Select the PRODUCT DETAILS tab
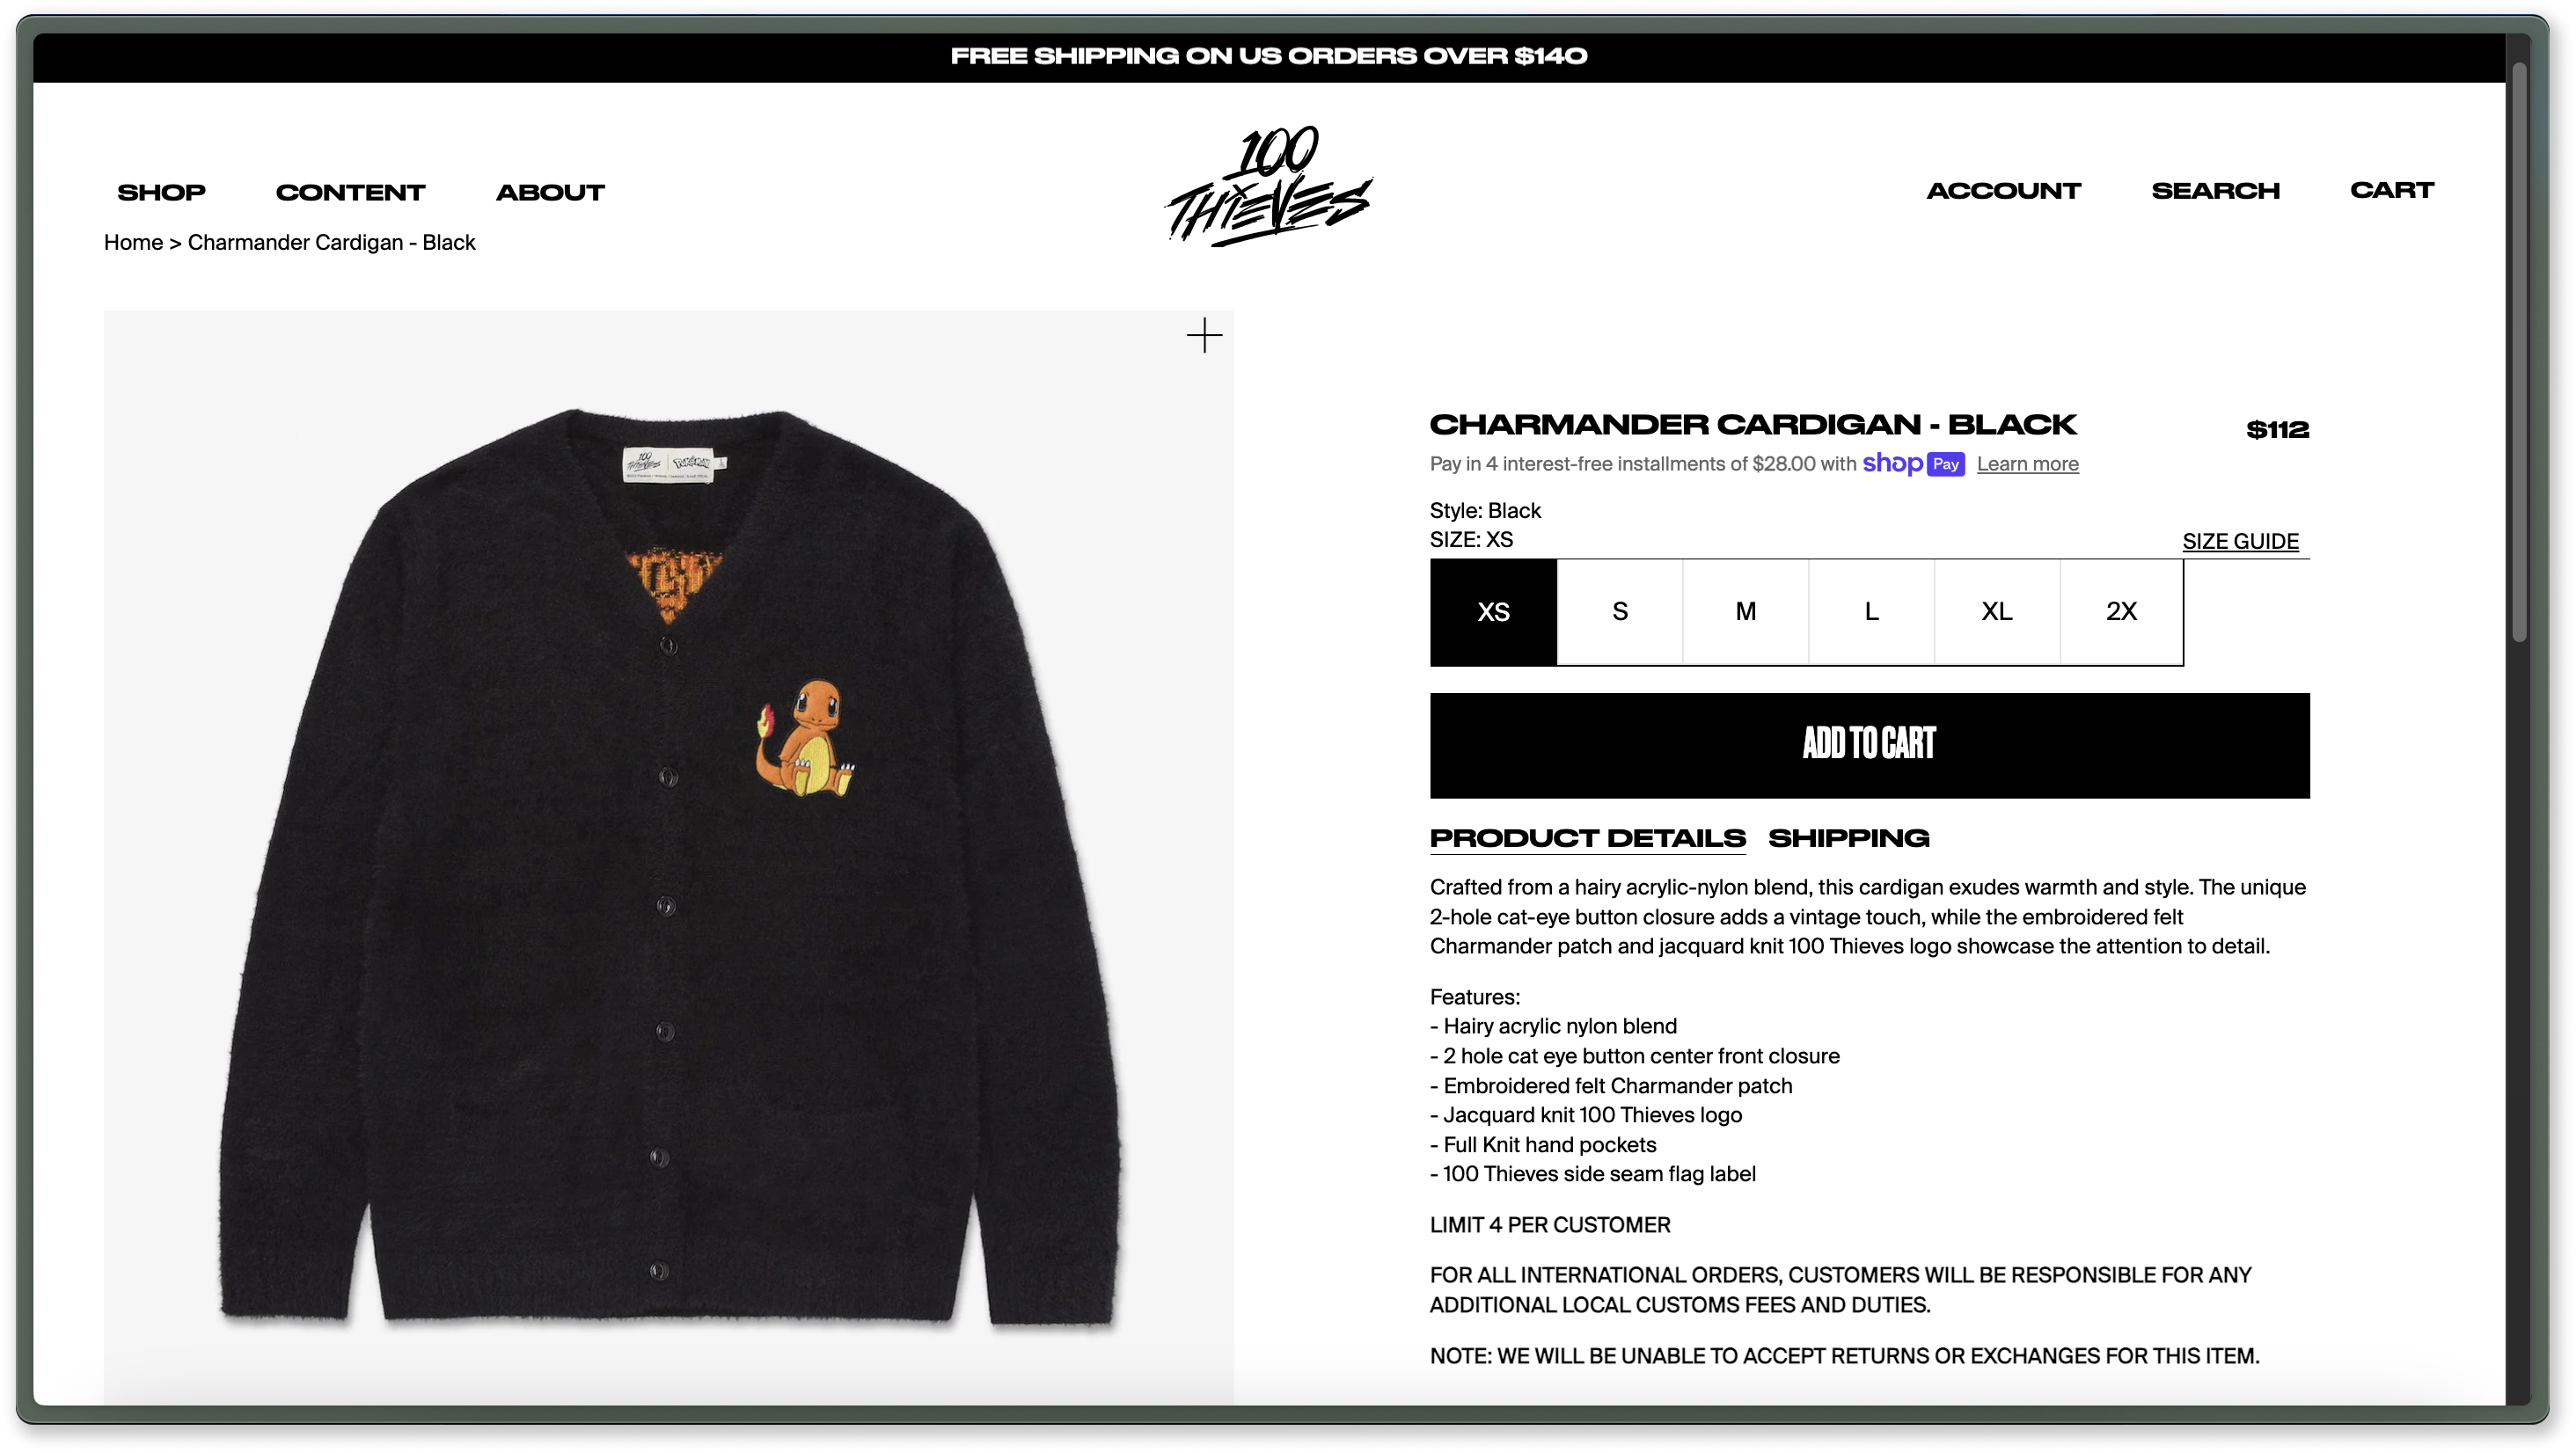The height and width of the screenshot is (1453, 2576). [1588, 838]
